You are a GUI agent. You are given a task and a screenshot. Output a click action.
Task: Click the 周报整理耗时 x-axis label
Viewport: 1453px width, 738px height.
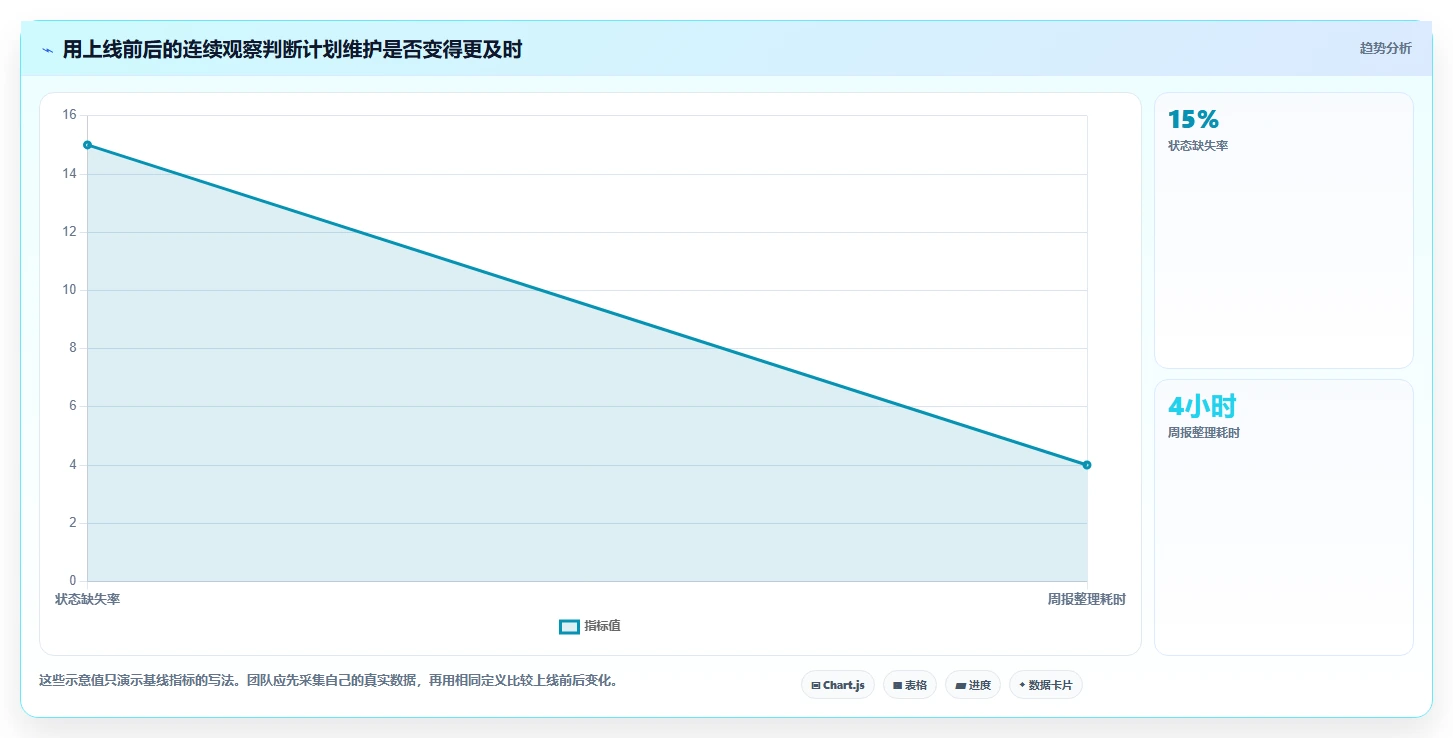tap(1087, 599)
